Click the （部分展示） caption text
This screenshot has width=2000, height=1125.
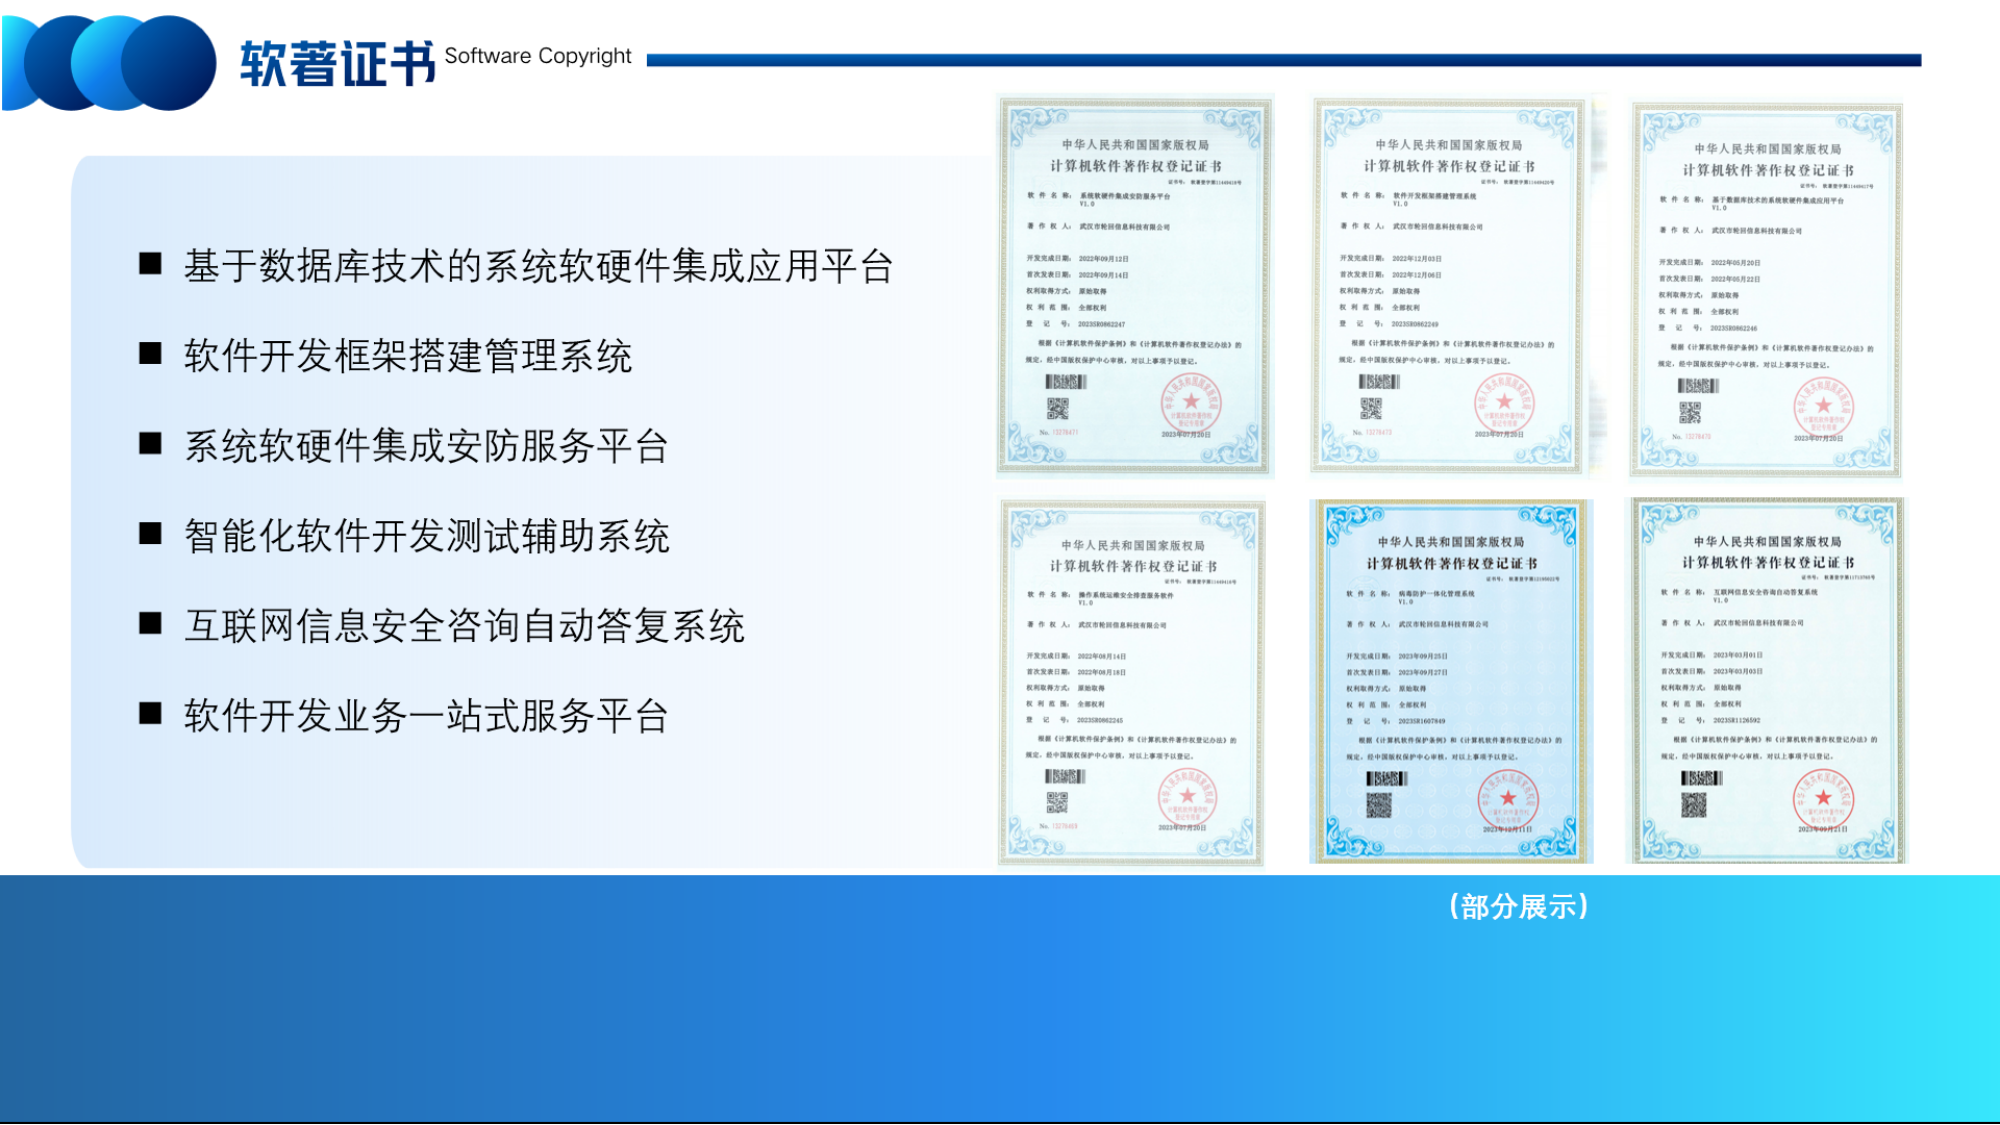1518,907
